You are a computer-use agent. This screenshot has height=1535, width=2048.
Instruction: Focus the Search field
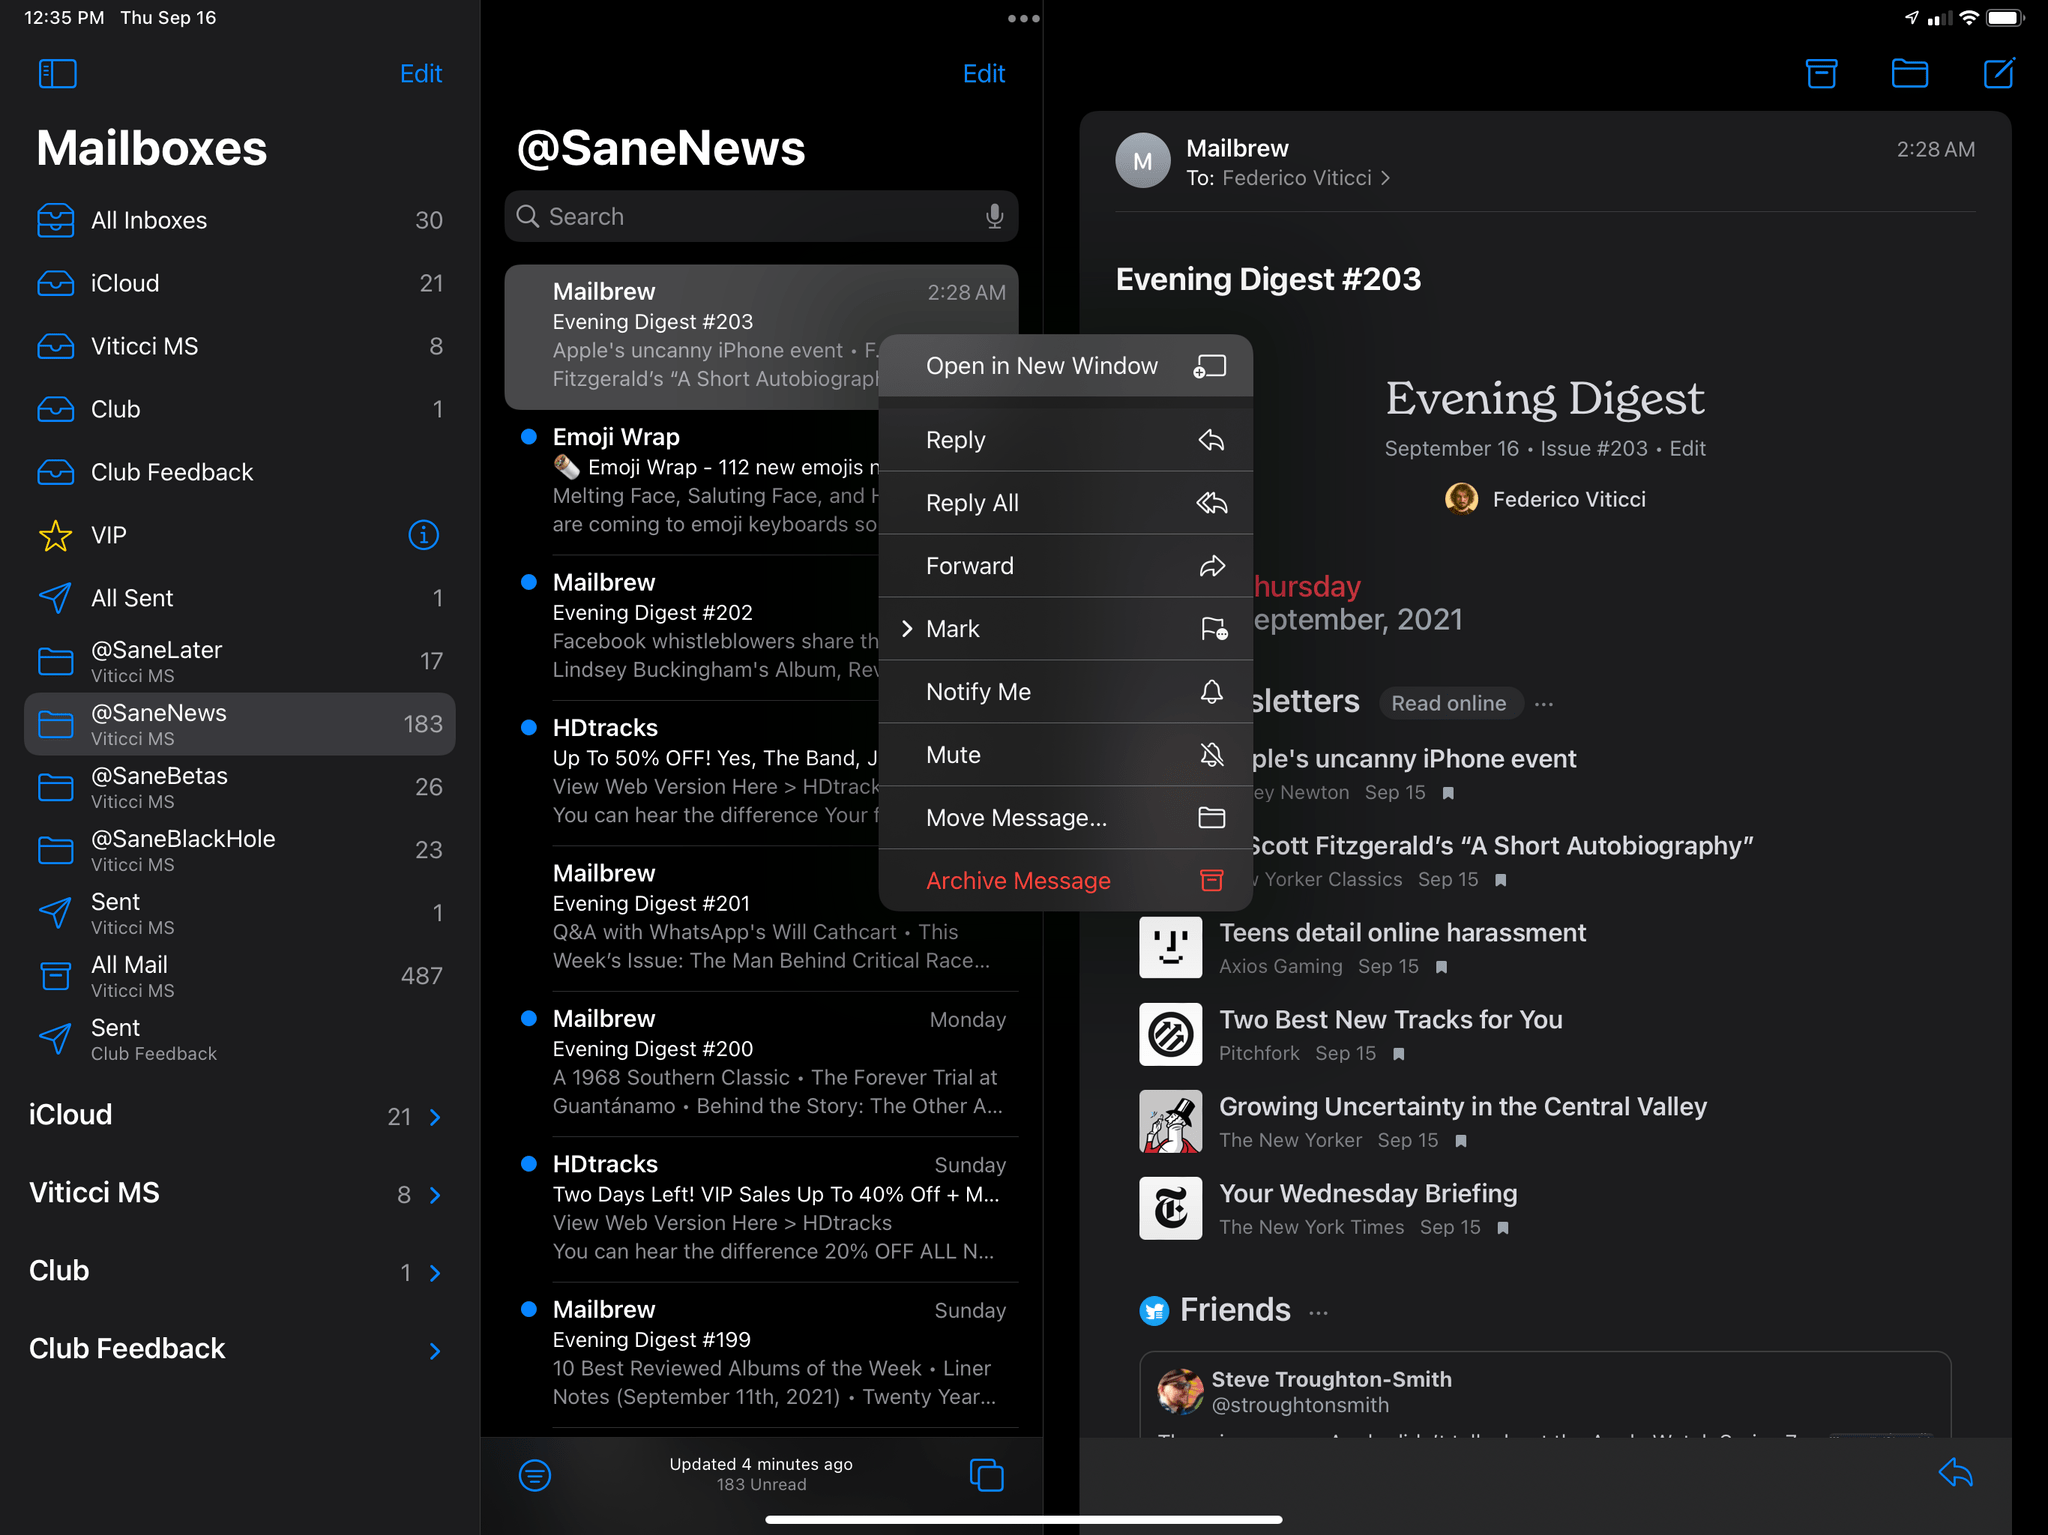pos(761,216)
